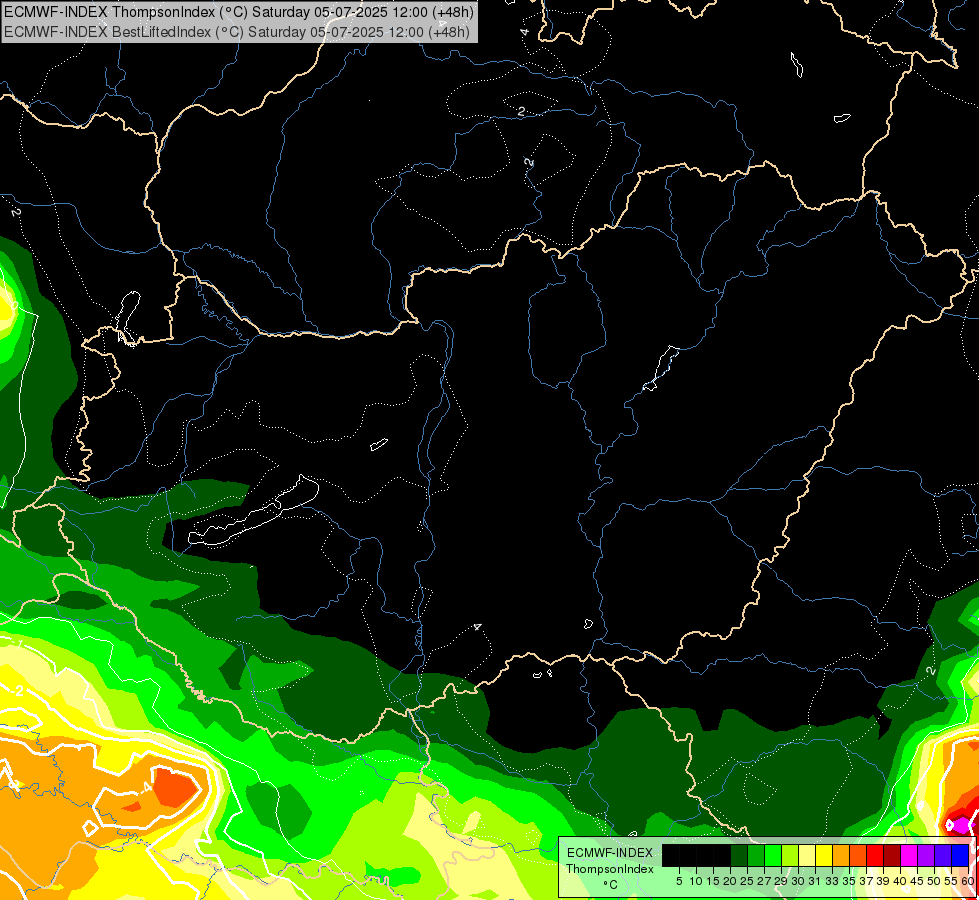Screen dimensions: 979x900
Task: Select the orange-red 35-37 legend swatch
Action: (x=857, y=855)
